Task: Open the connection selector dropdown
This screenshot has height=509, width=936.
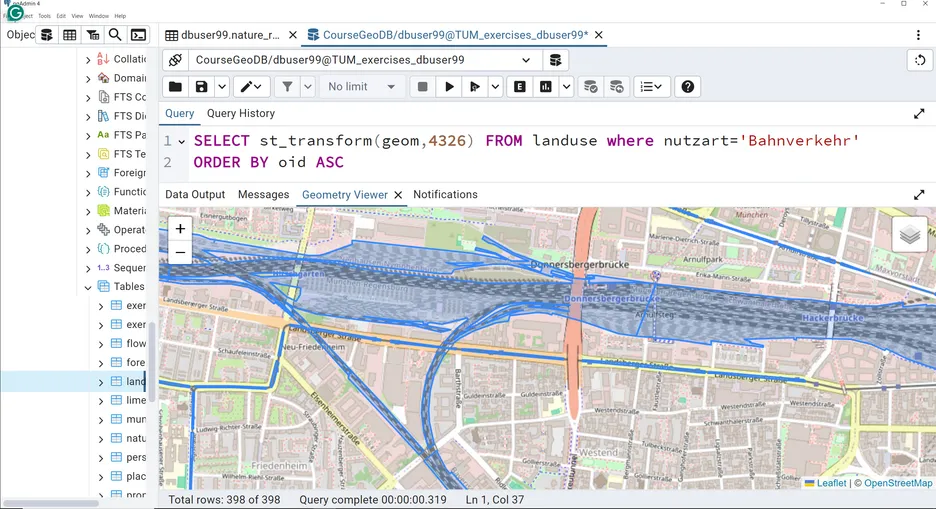Action: click(525, 60)
